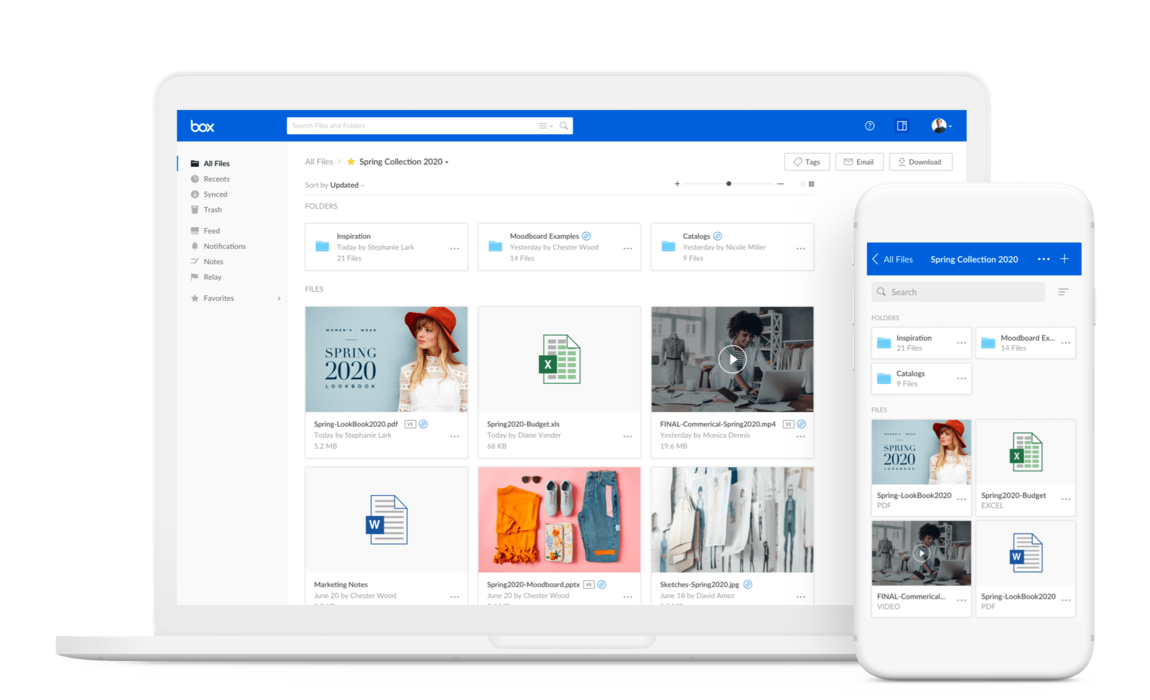The image size is (1150, 700).
Task: Click the sidebar panel layout icon in header
Action: pos(902,126)
